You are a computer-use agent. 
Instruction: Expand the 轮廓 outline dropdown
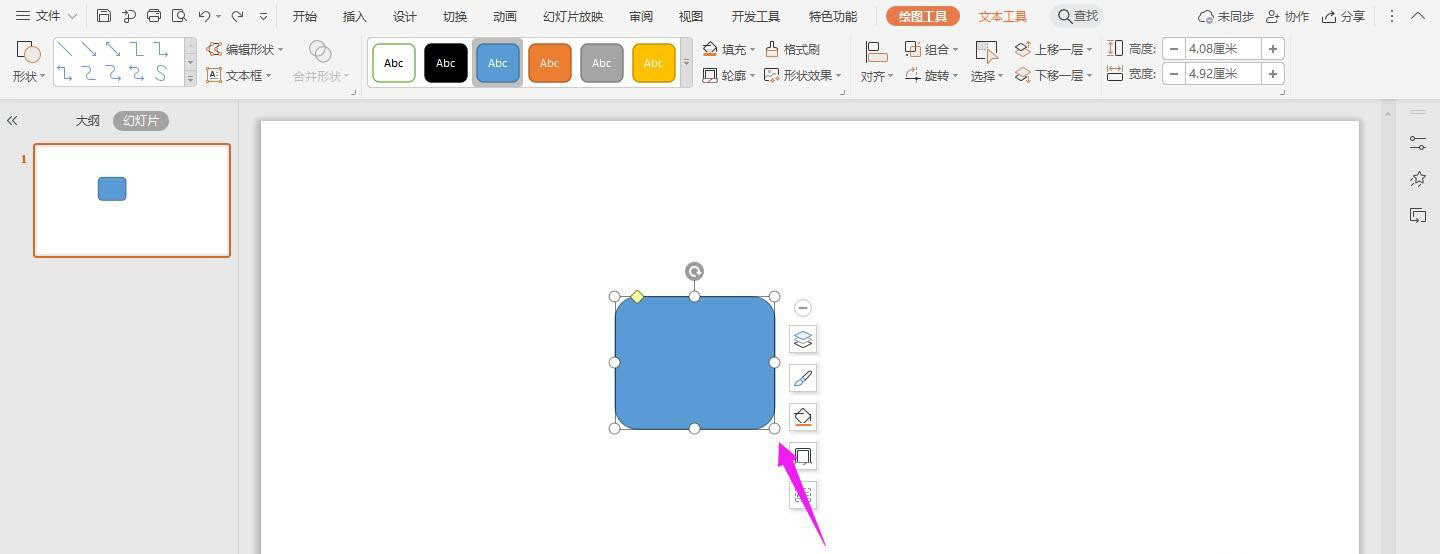click(752, 75)
